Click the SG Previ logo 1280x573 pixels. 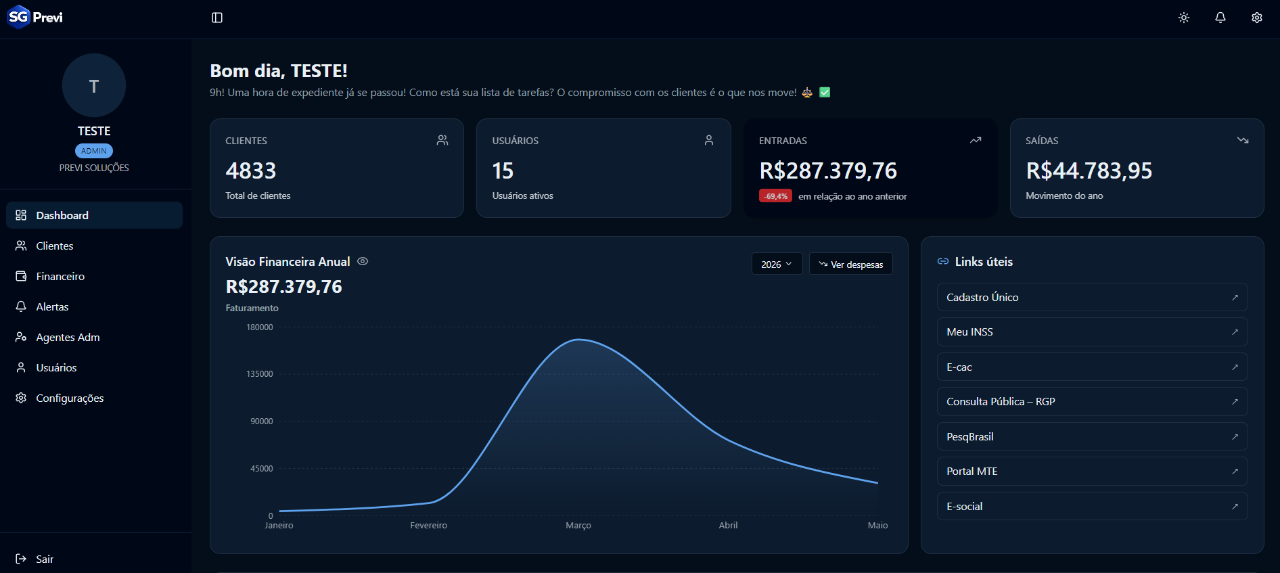[x=36, y=17]
